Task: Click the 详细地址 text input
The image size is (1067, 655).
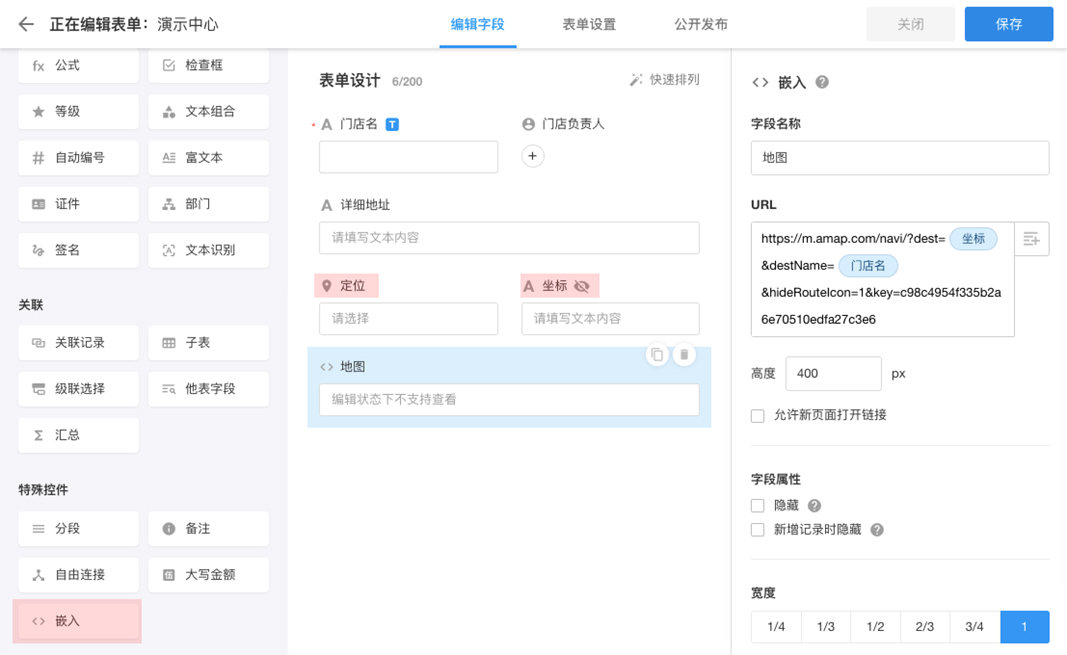Action: (509, 237)
